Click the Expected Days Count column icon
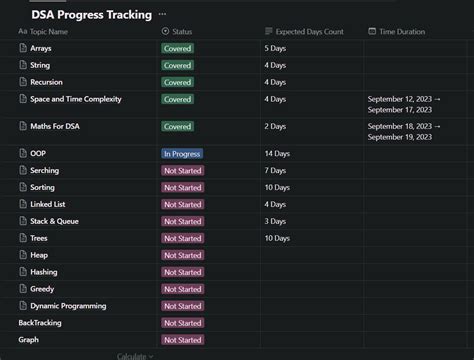The height and width of the screenshot is (360, 474). point(269,31)
